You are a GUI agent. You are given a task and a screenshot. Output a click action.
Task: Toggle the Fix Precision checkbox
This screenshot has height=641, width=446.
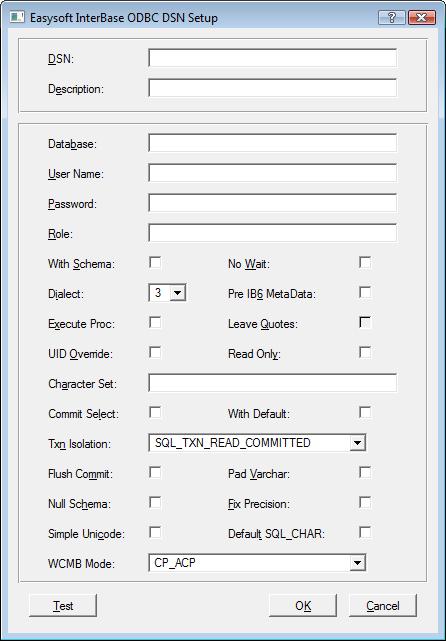pos(365,502)
